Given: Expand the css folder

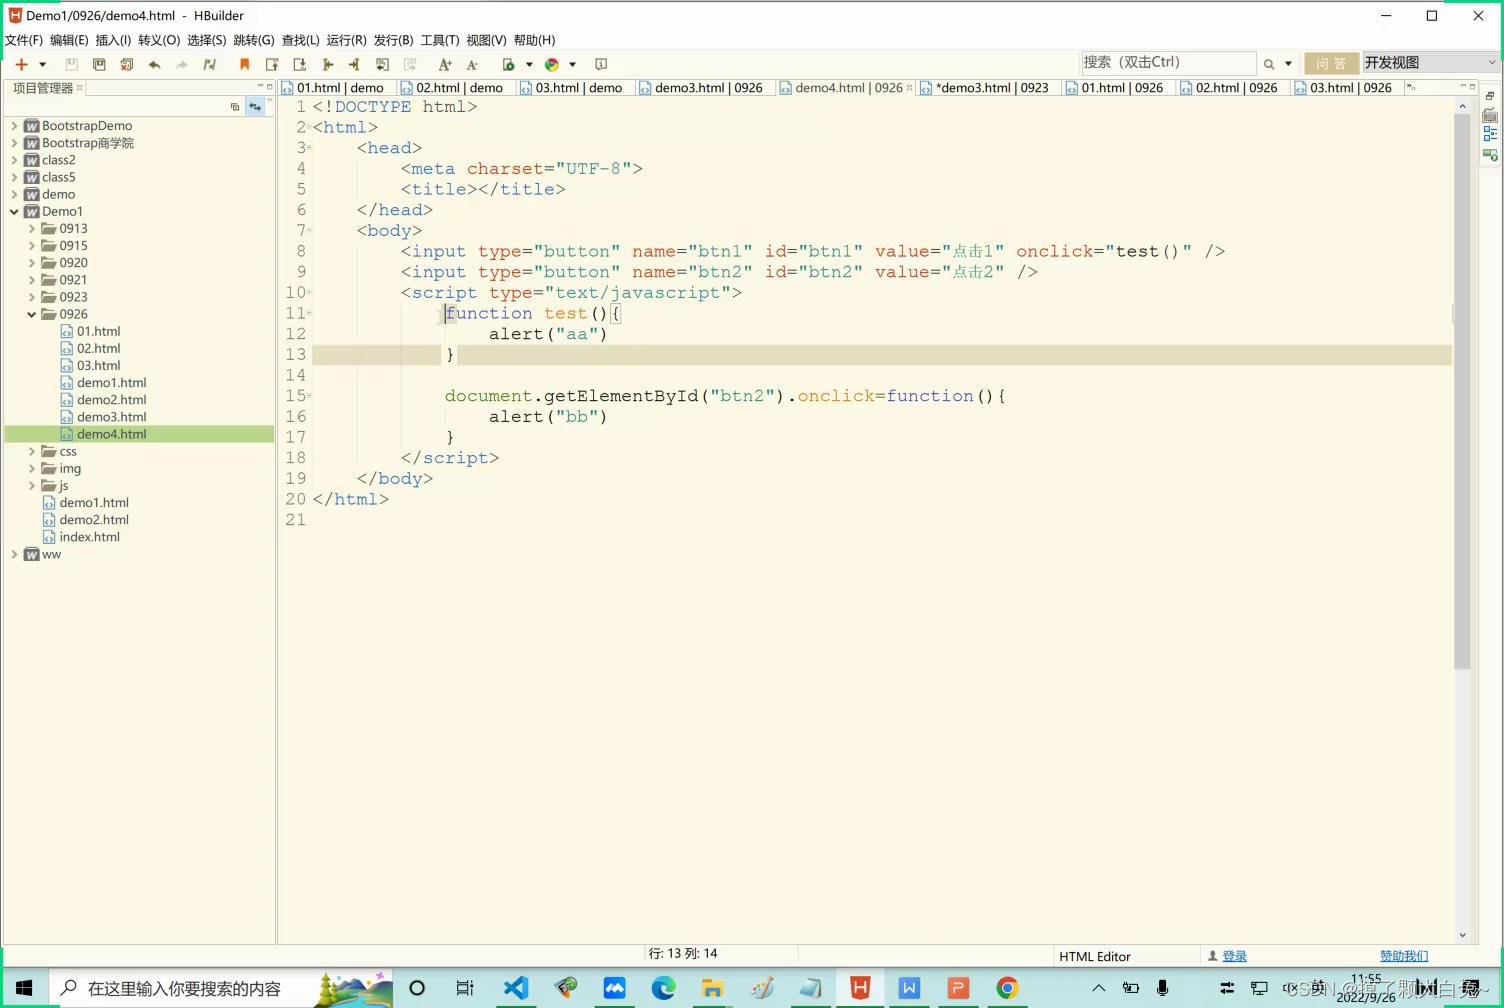Looking at the screenshot, I should (x=31, y=452).
